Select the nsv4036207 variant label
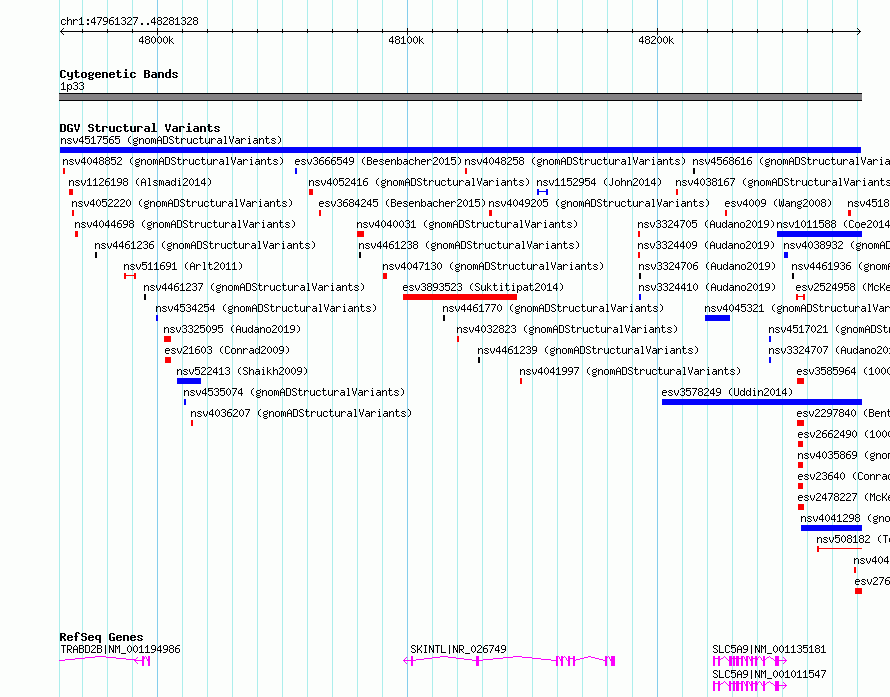Viewport: 890px width, 697px height. click(x=301, y=413)
